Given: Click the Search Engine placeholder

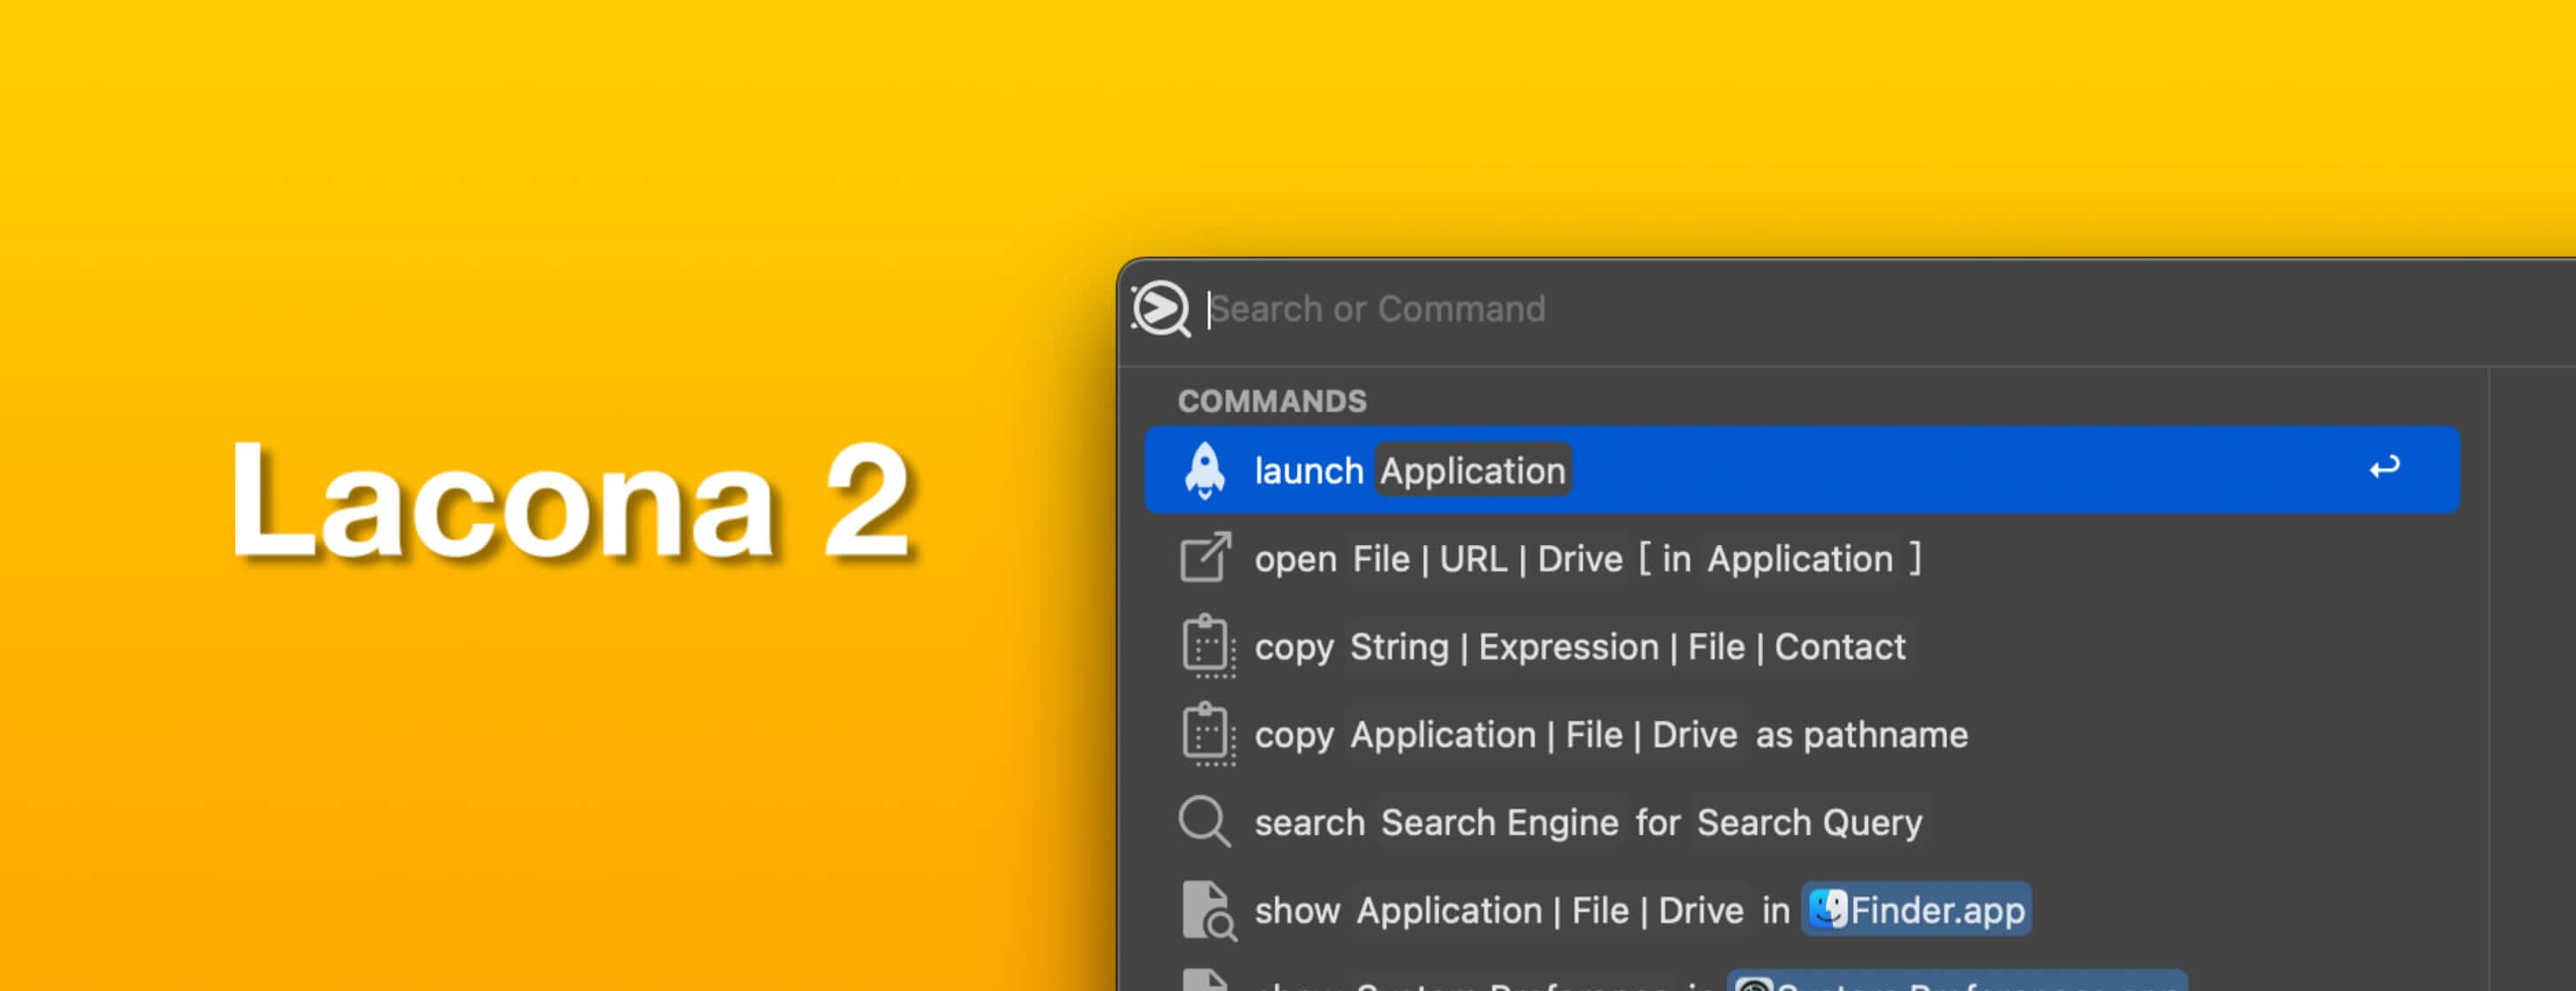Looking at the screenshot, I should pos(1499,822).
